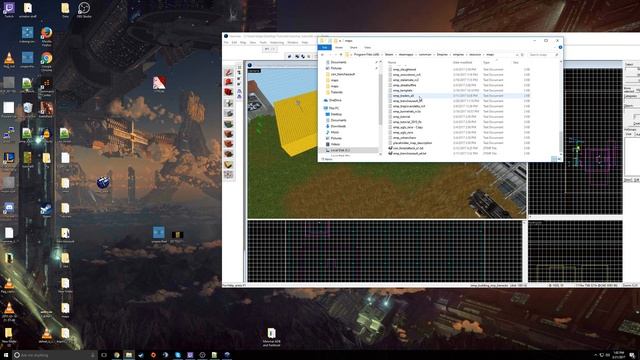The height and width of the screenshot is (360, 640).
Task: Click Program Files (x86) in breadcrumb
Action: [x=366, y=55]
